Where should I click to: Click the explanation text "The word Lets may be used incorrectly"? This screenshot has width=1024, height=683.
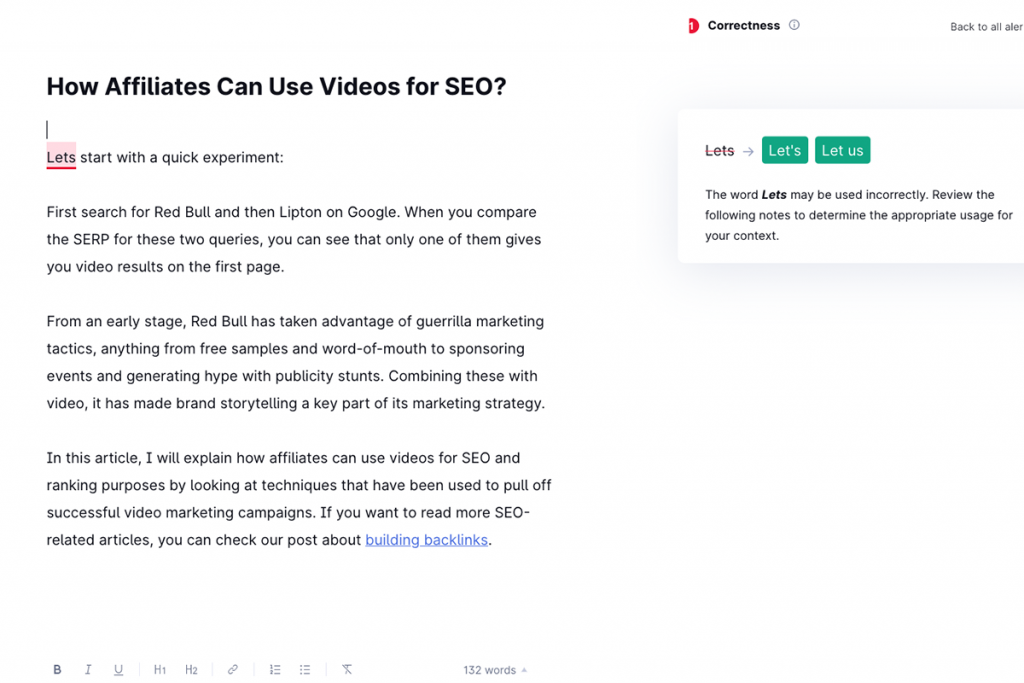pyautogui.click(x=859, y=215)
